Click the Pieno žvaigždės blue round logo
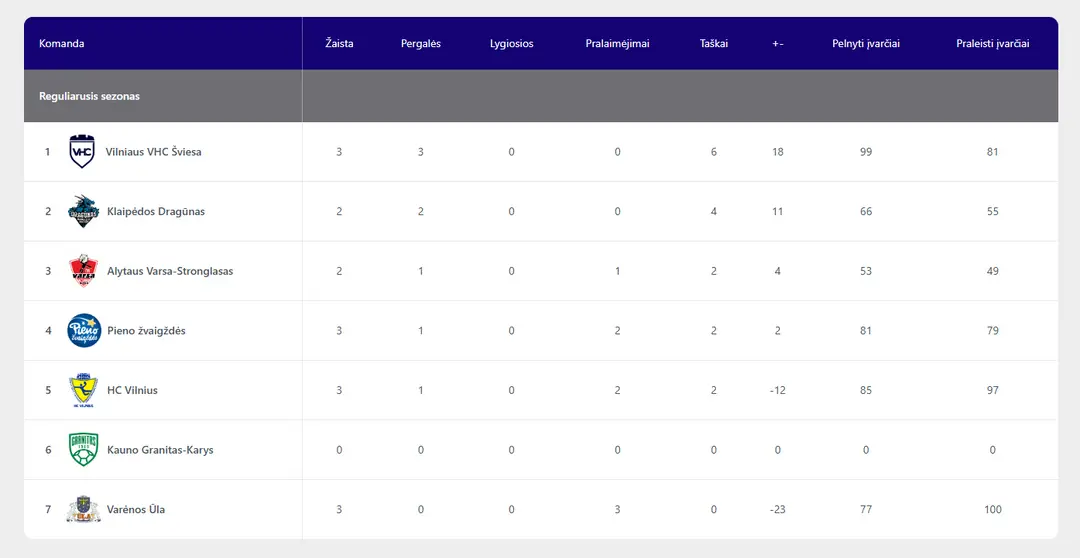Screen dimensions: 1080x558 (84, 331)
